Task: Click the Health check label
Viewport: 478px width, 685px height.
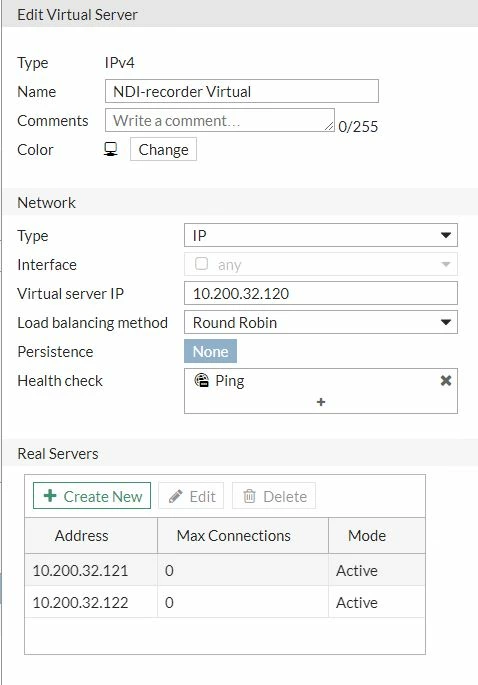Action: 60,381
